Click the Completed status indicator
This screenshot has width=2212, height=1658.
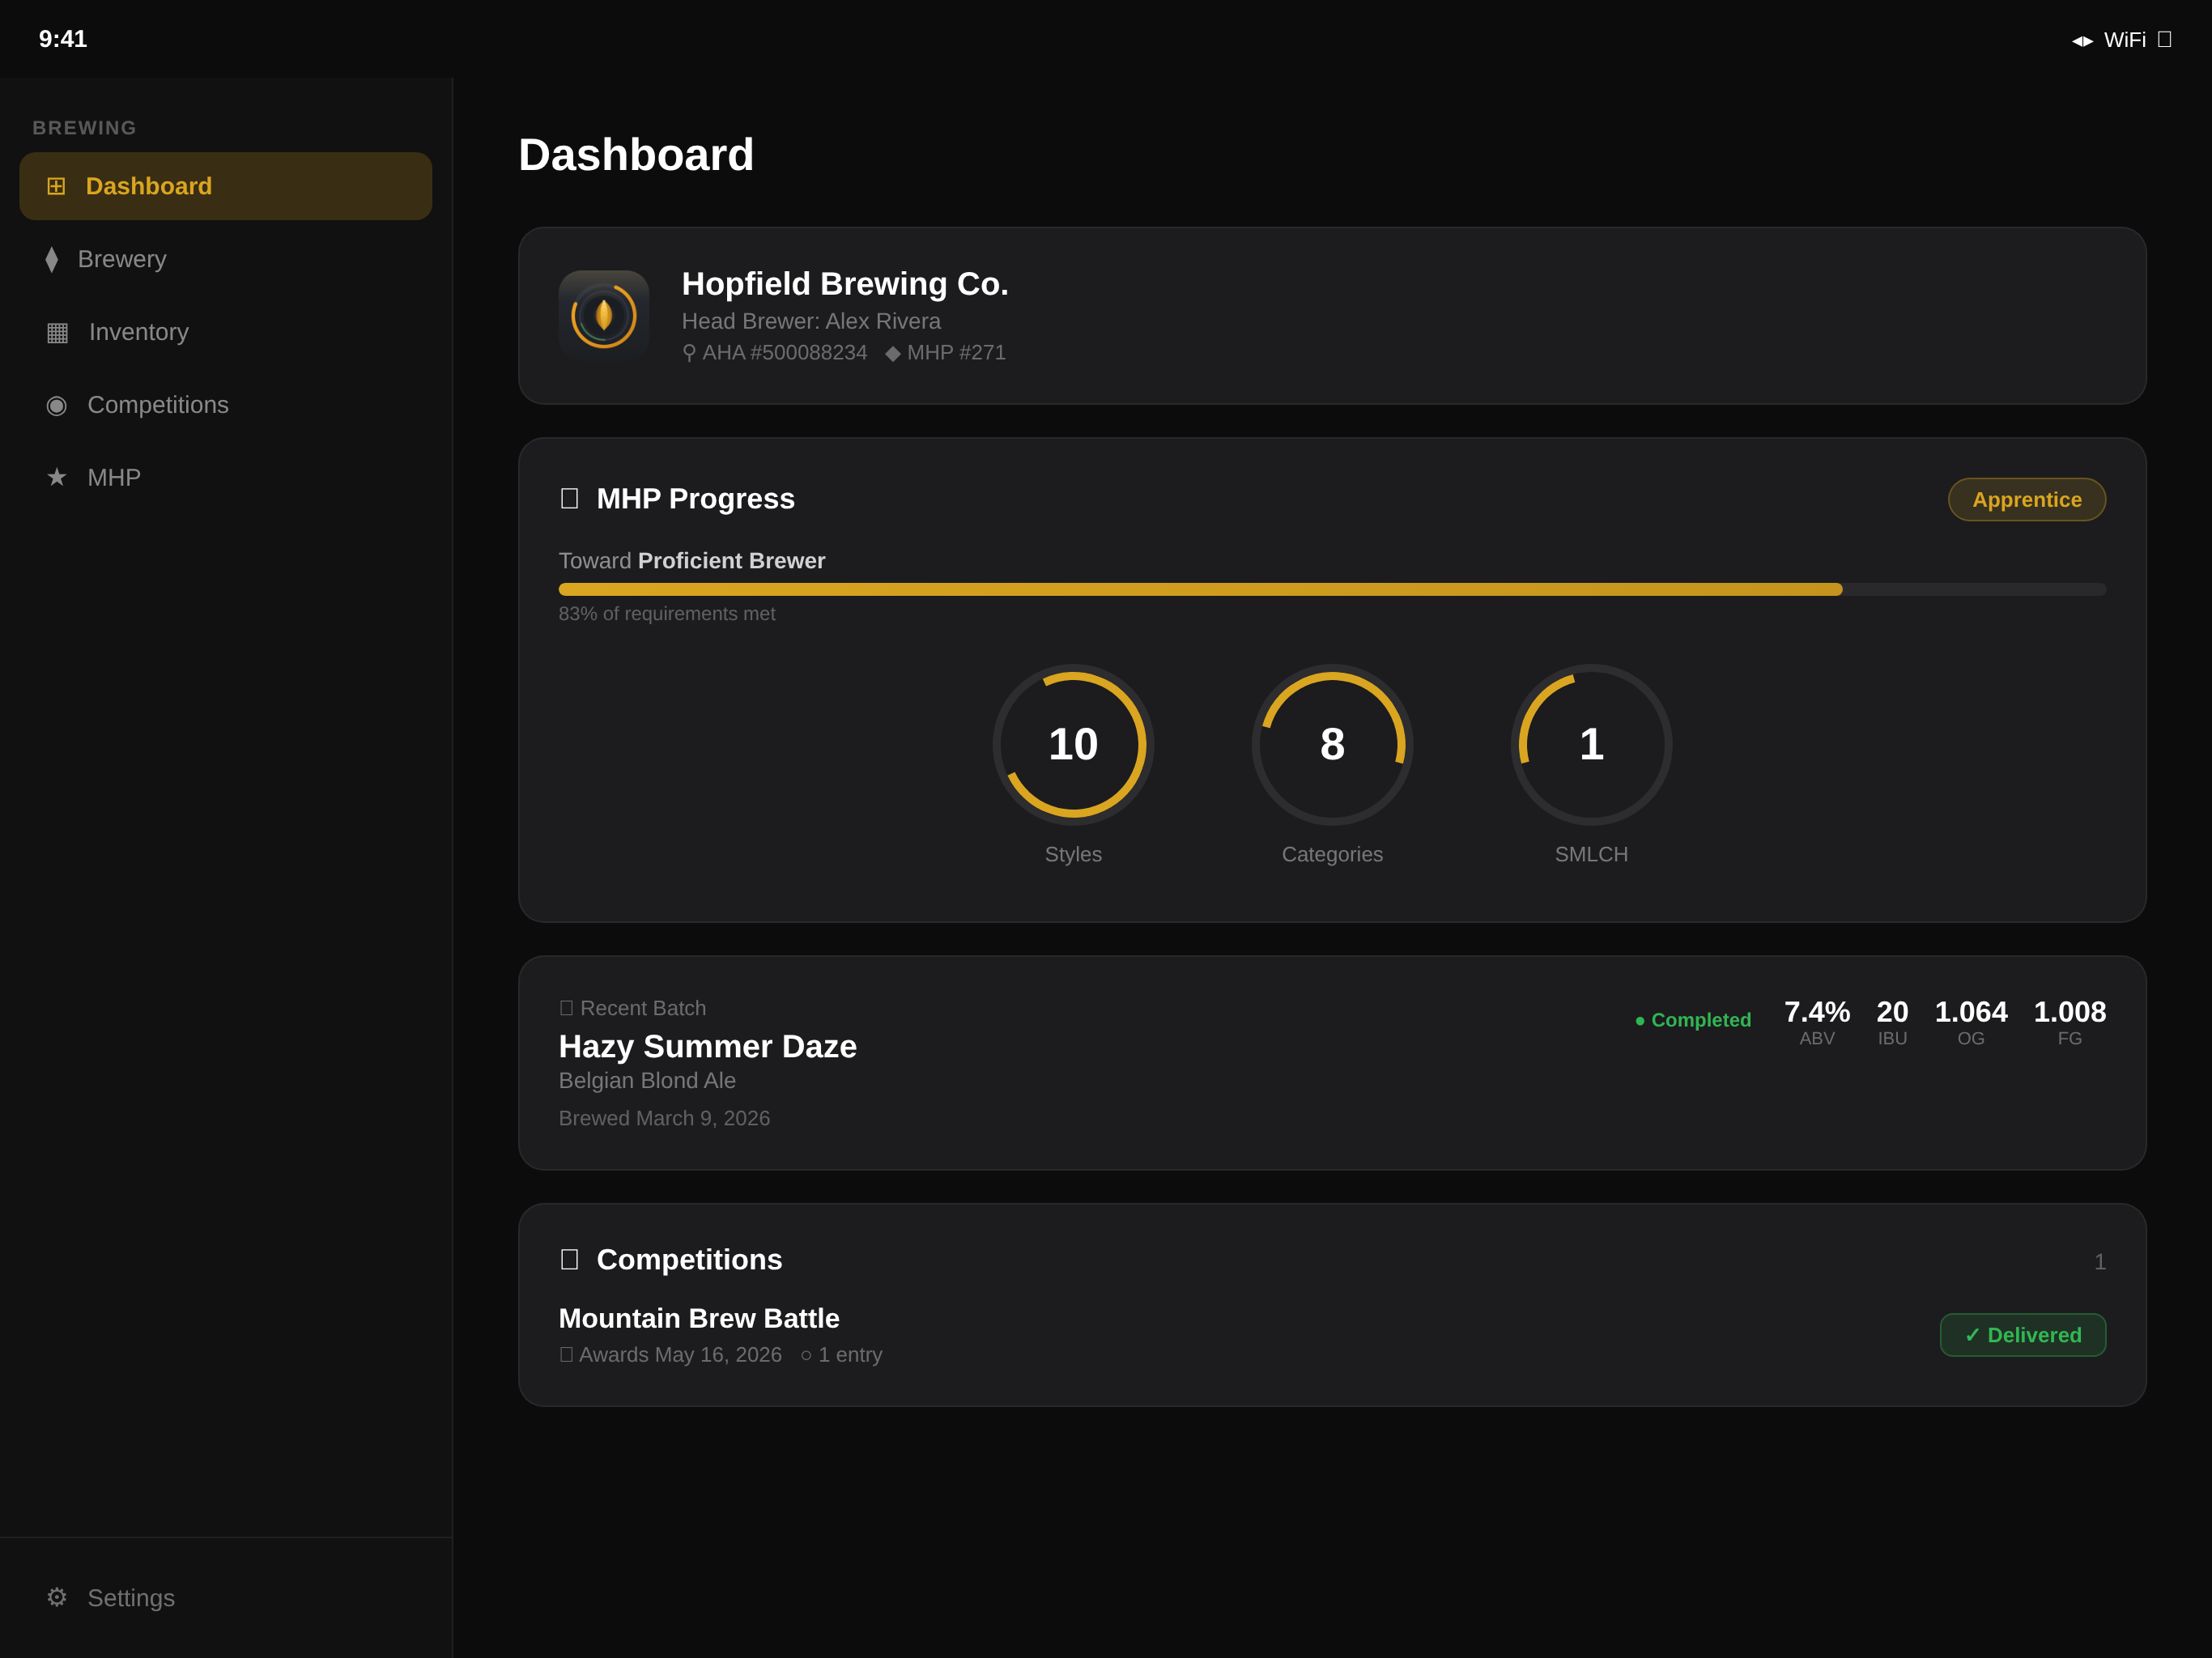point(1693,1019)
